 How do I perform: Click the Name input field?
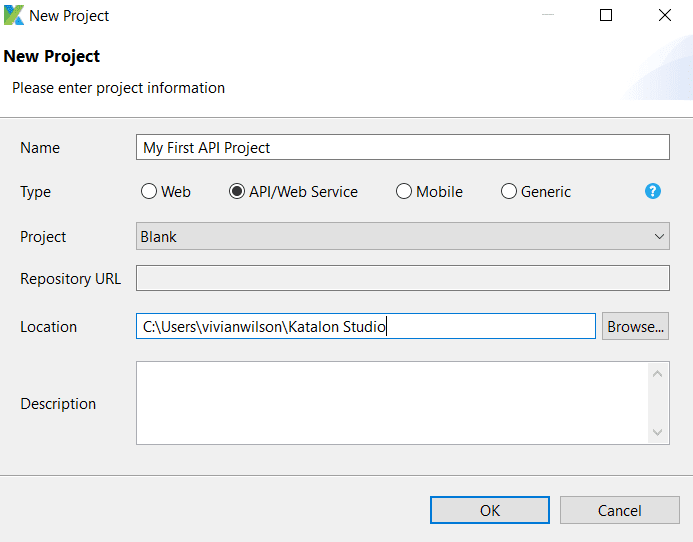403,147
